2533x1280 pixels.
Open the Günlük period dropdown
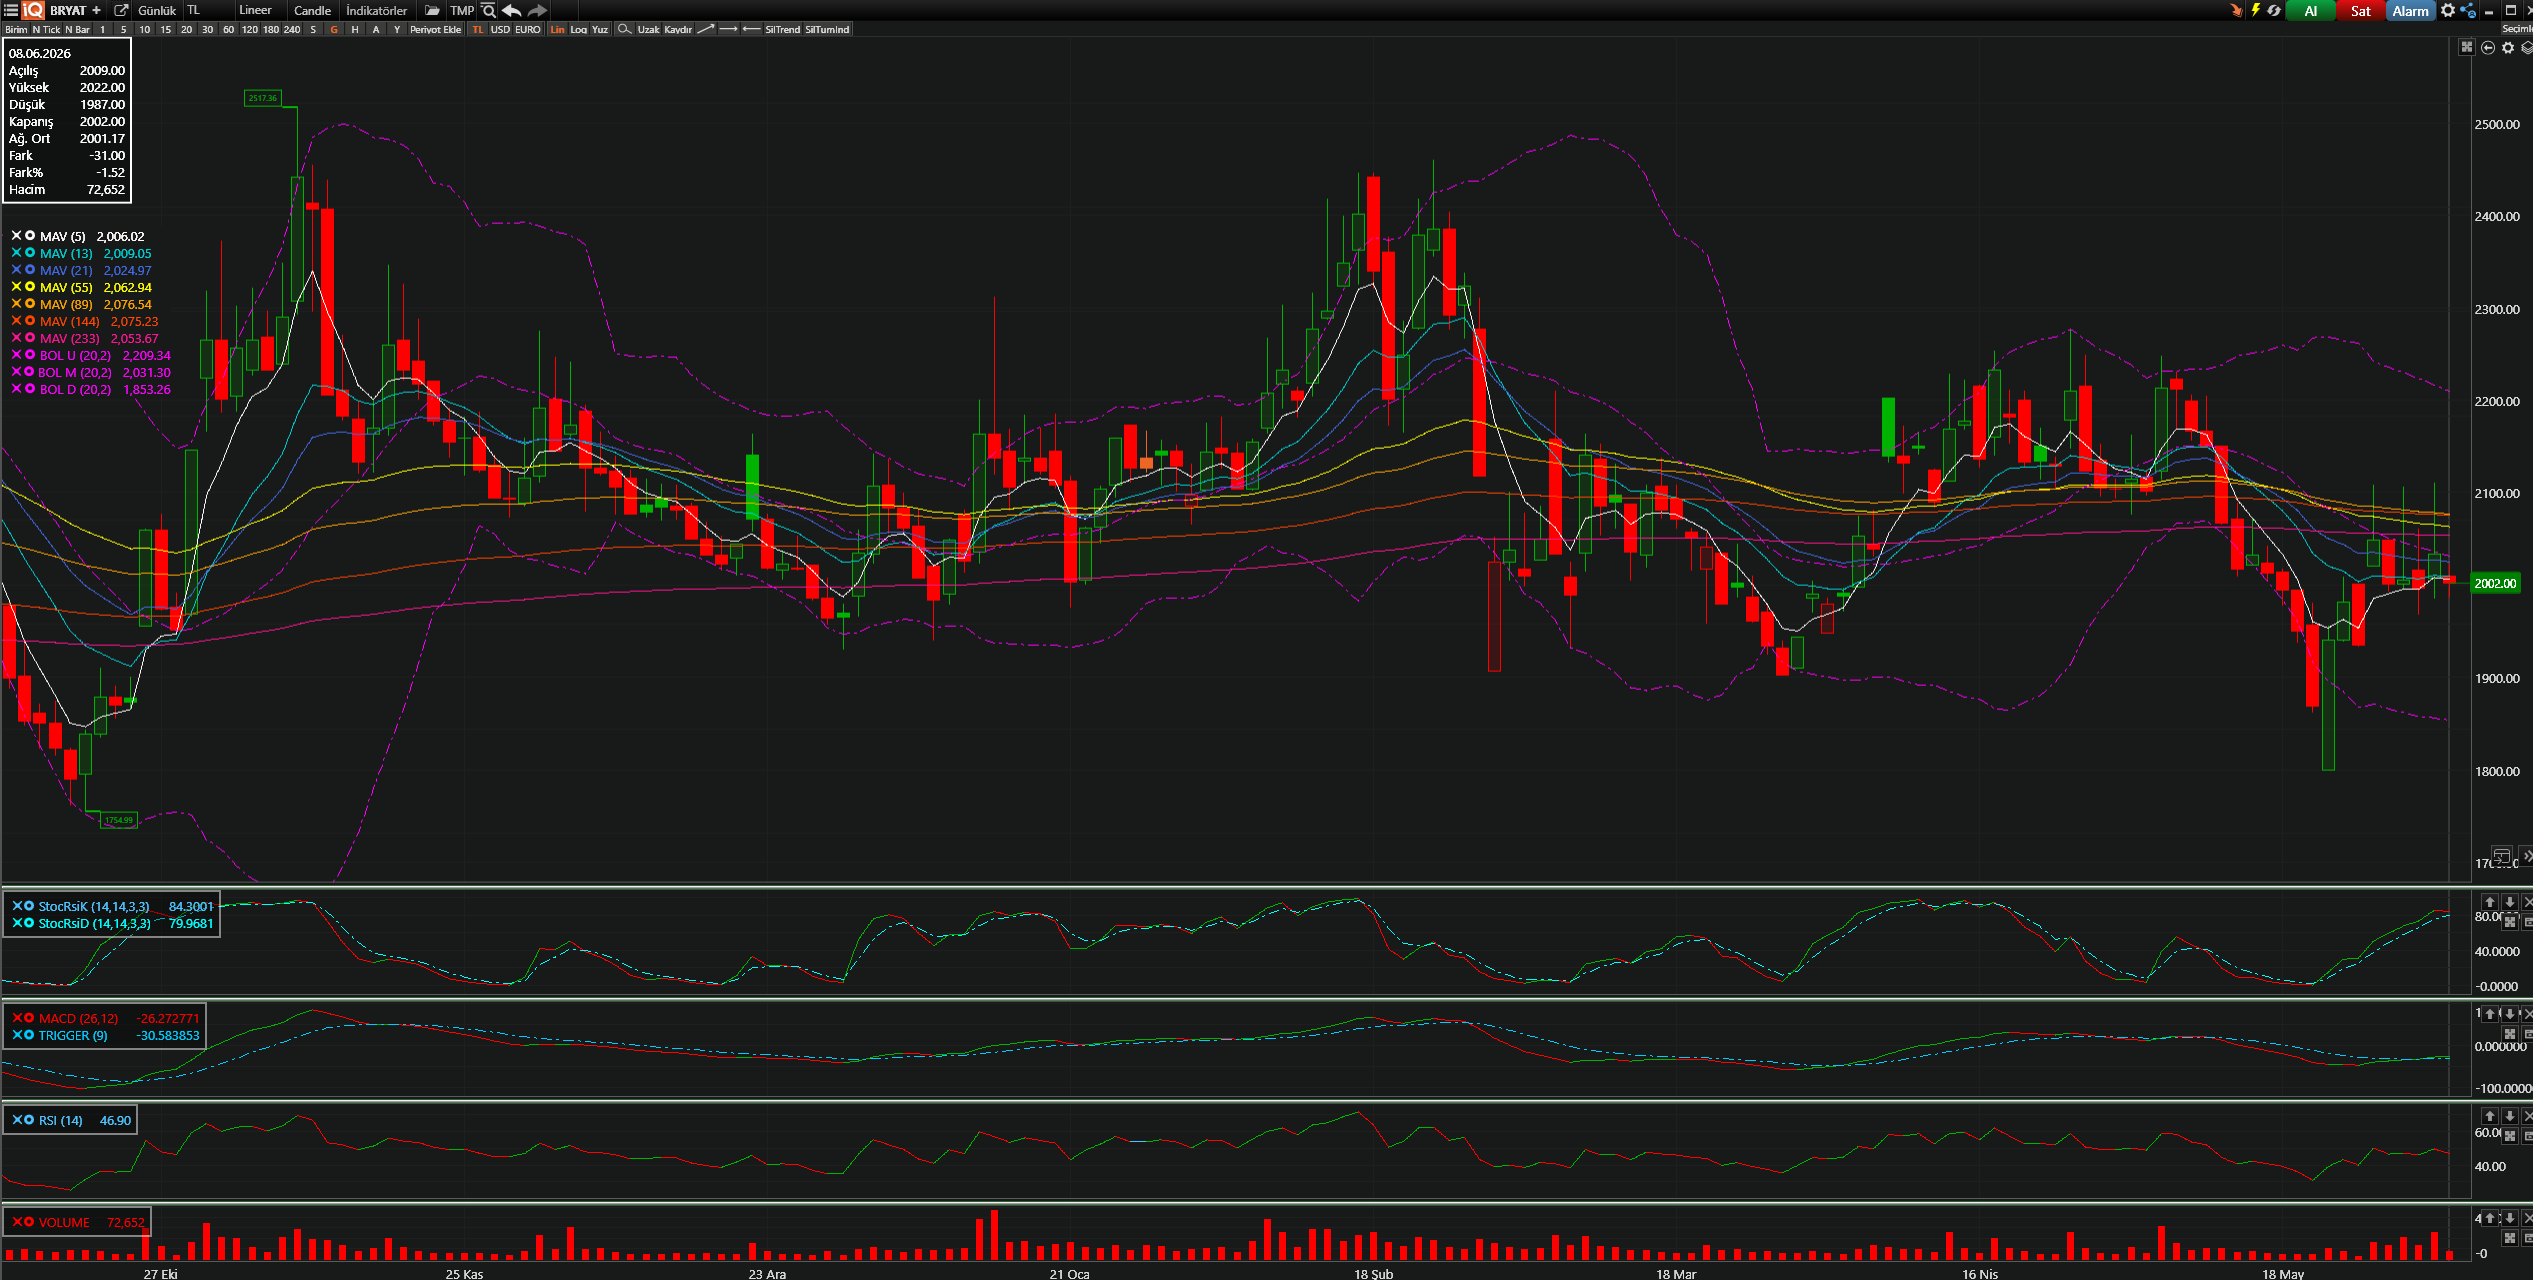pos(157,10)
